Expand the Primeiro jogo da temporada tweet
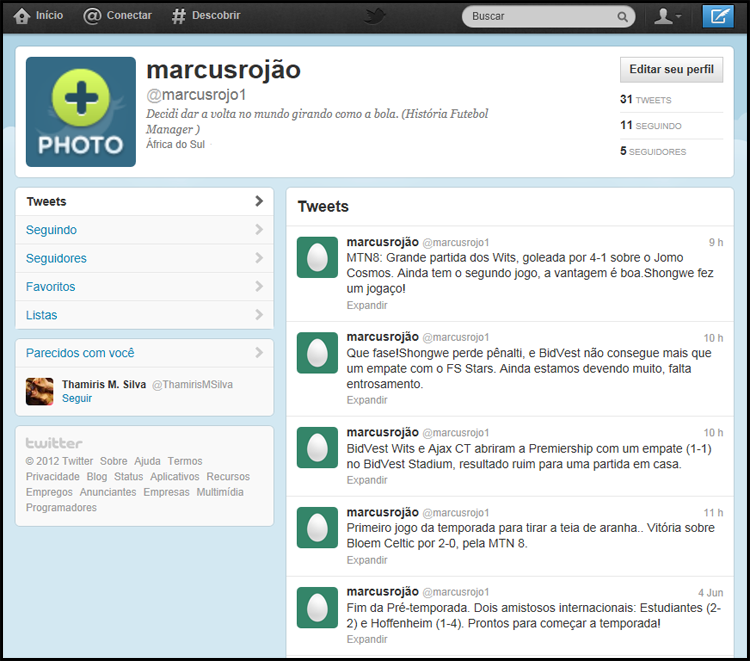Image resolution: width=750 pixels, height=661 pixels. tap(367, 560)
